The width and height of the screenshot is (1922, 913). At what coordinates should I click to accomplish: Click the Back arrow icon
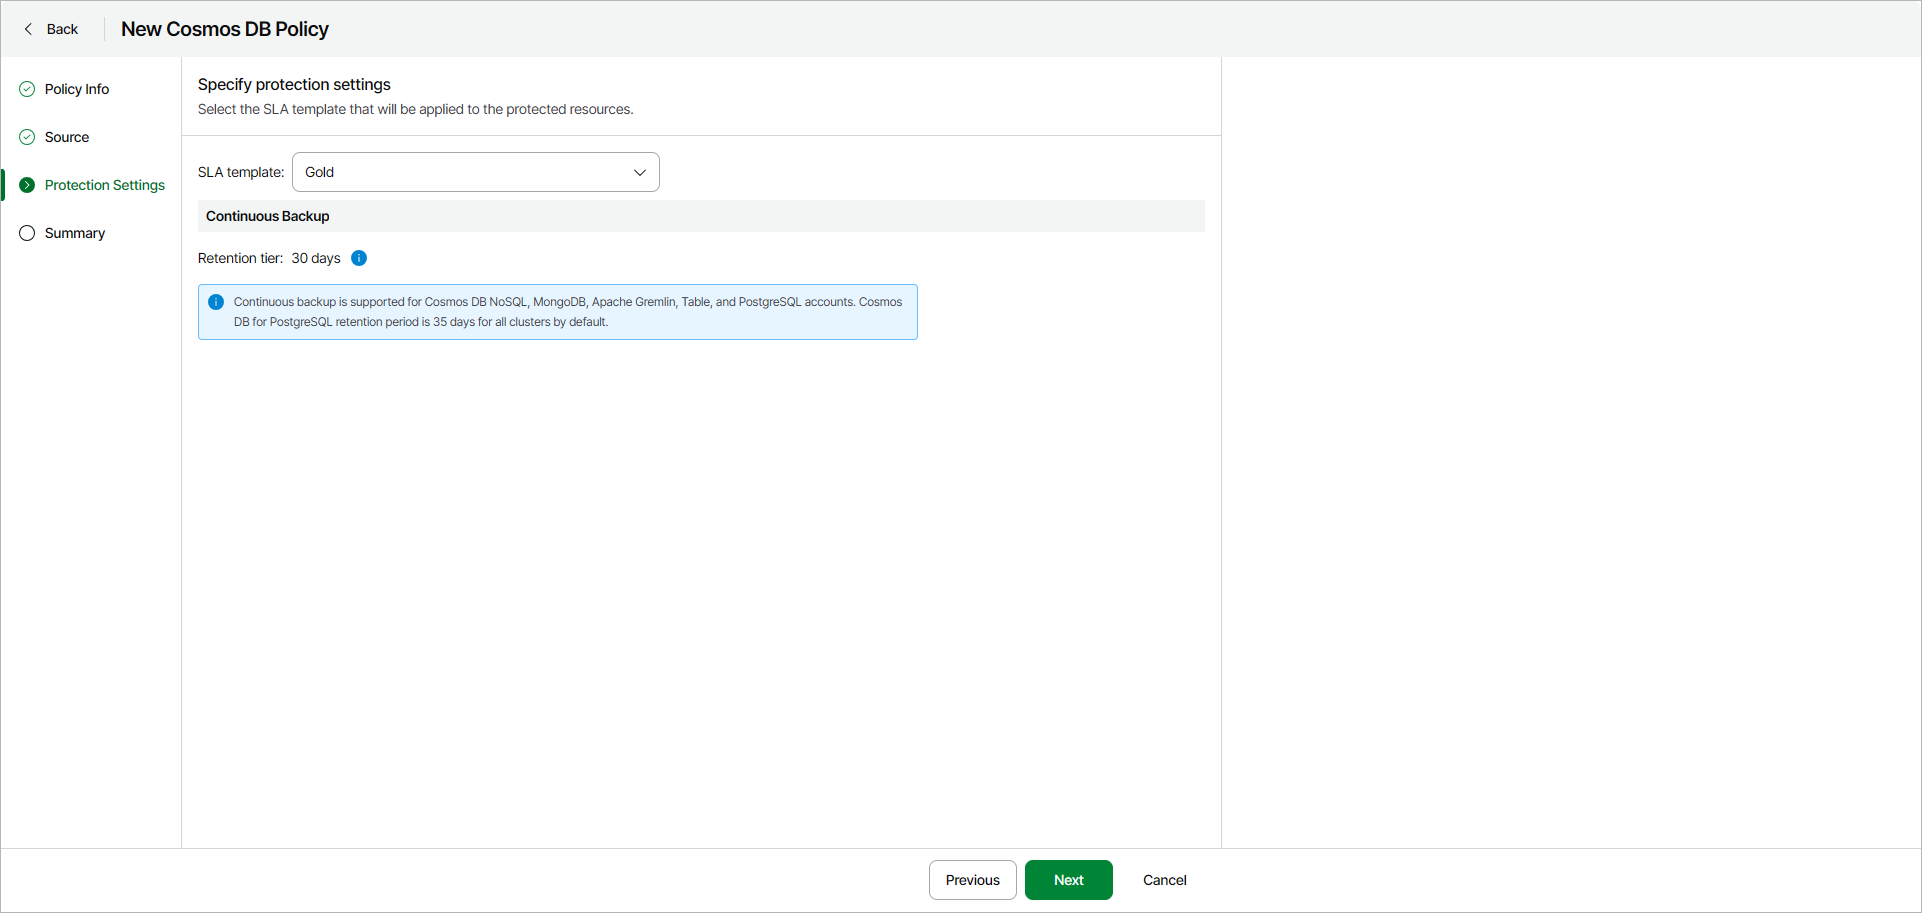[x=28, y=29]
